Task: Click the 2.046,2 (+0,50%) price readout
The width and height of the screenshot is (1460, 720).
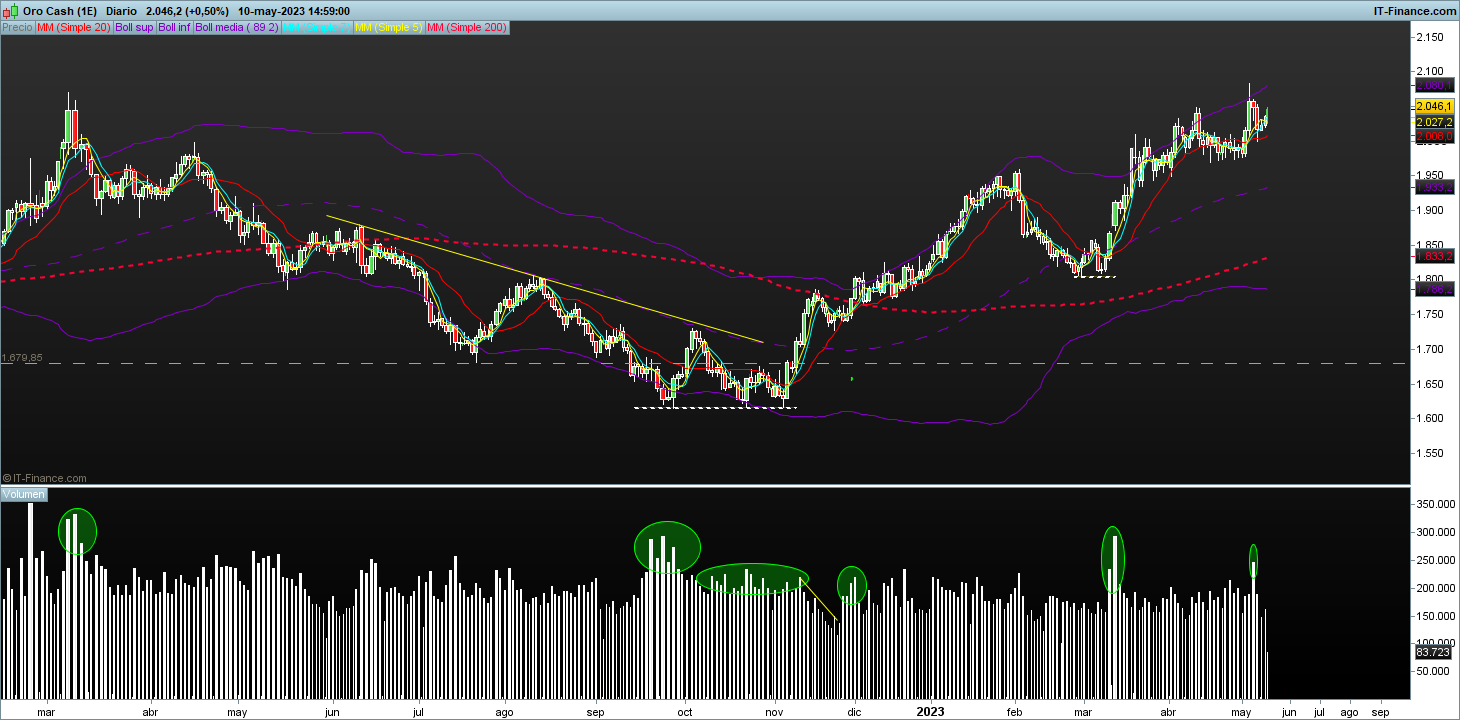Action: pyautogui.click(x=190, y=11)
